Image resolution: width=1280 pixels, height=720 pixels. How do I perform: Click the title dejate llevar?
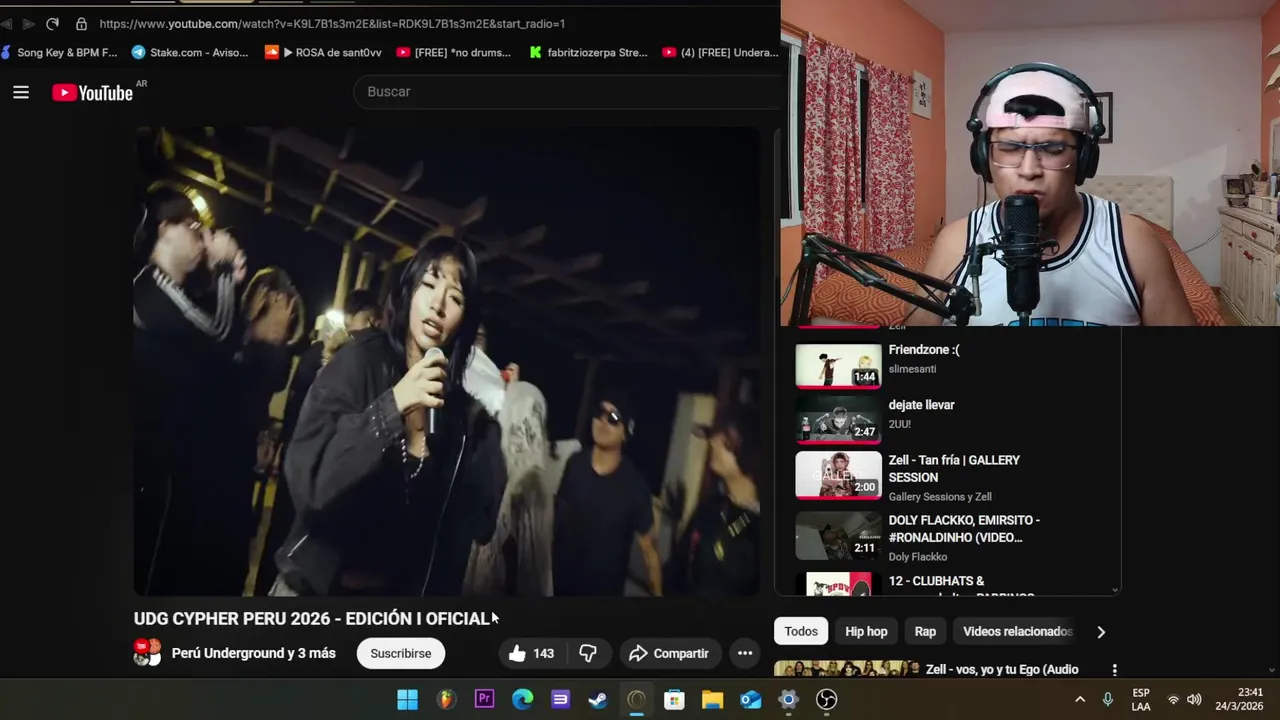coord(921,405)
